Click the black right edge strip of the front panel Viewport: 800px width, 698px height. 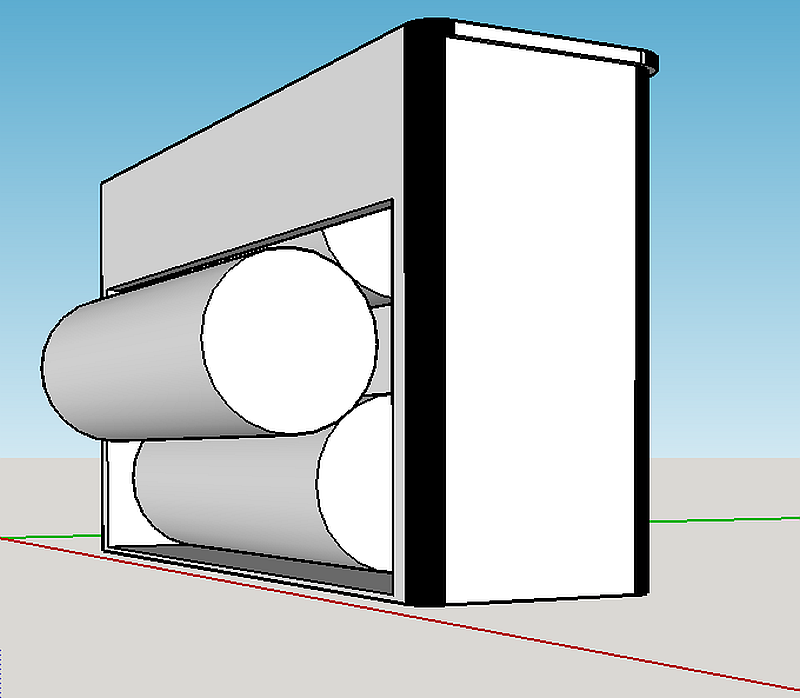coord(643,330)
